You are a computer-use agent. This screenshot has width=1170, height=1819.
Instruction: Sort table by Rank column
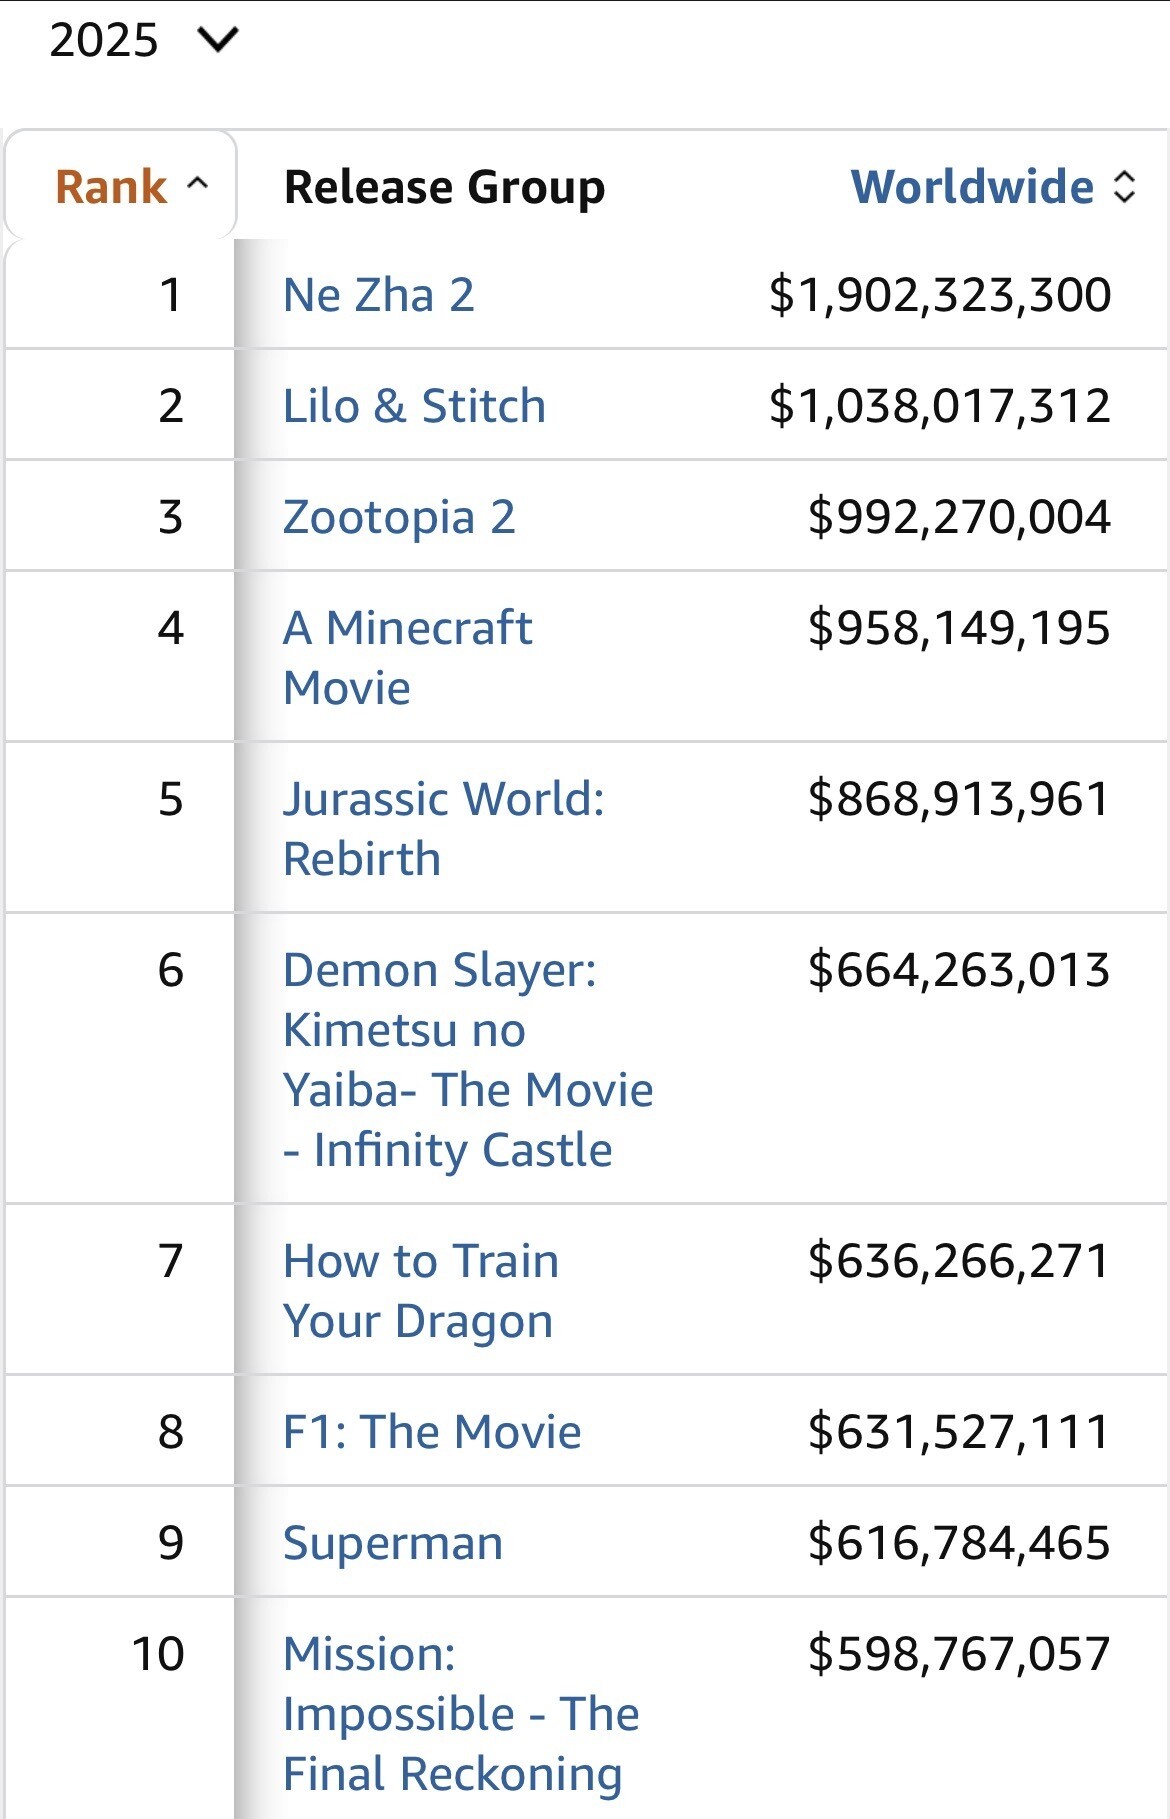[111, 187]
